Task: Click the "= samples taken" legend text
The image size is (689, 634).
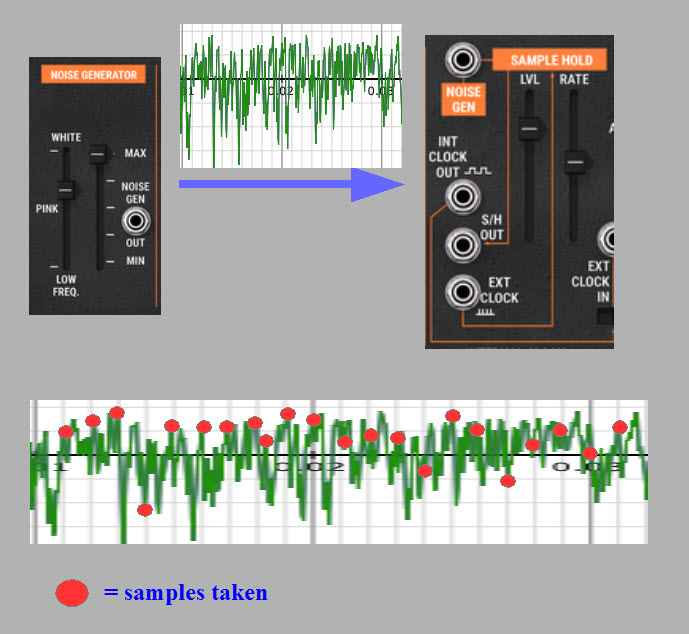Action: [185, 593]
